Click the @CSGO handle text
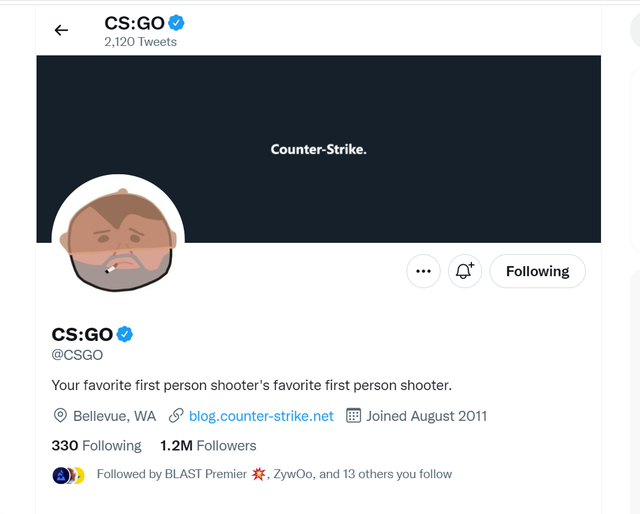This screenshot has width=640, height=514. click(x=77, y=355)
